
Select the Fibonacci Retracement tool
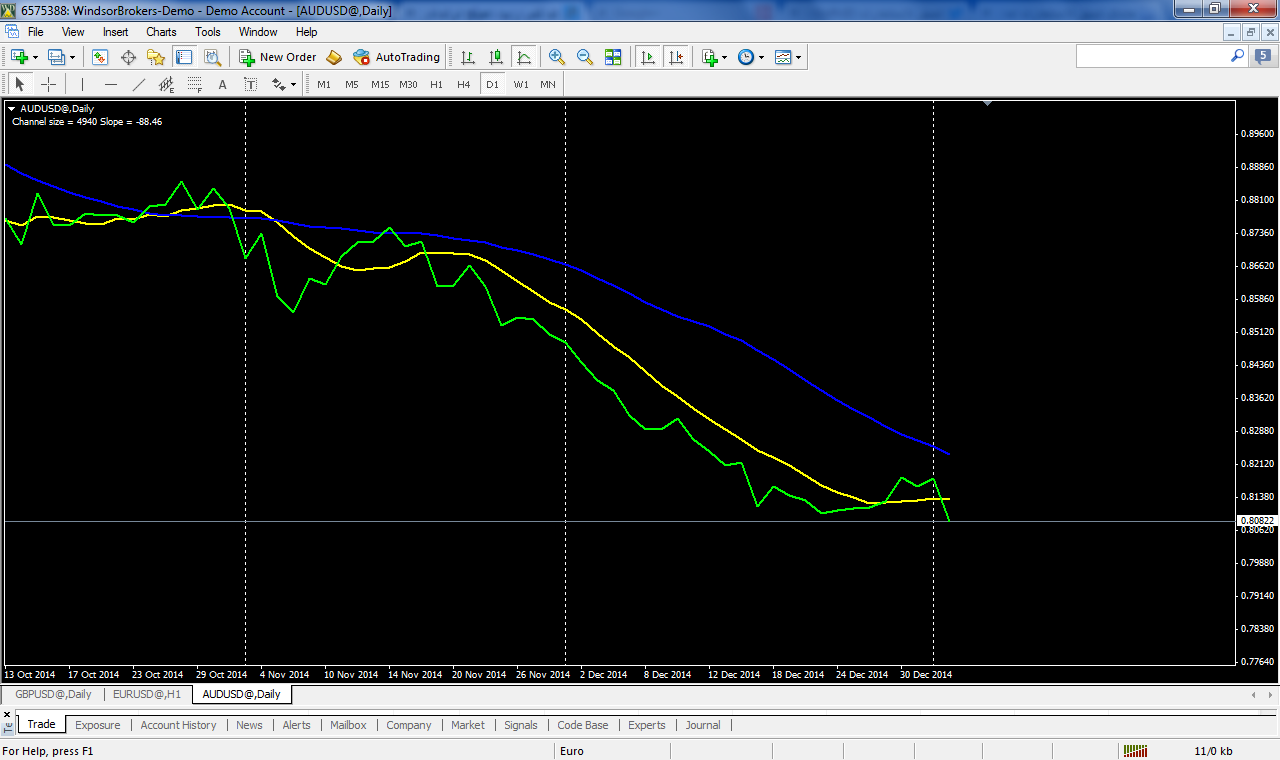(x=194, y=84)
